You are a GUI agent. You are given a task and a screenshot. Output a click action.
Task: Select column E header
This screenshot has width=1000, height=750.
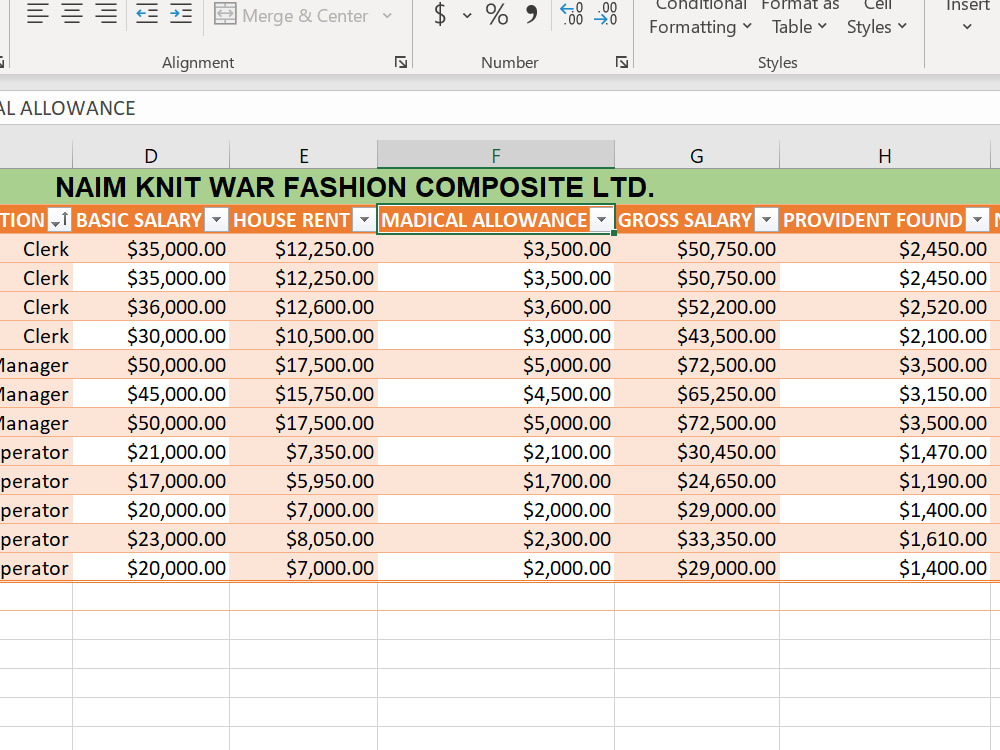(x=304, y=156)
